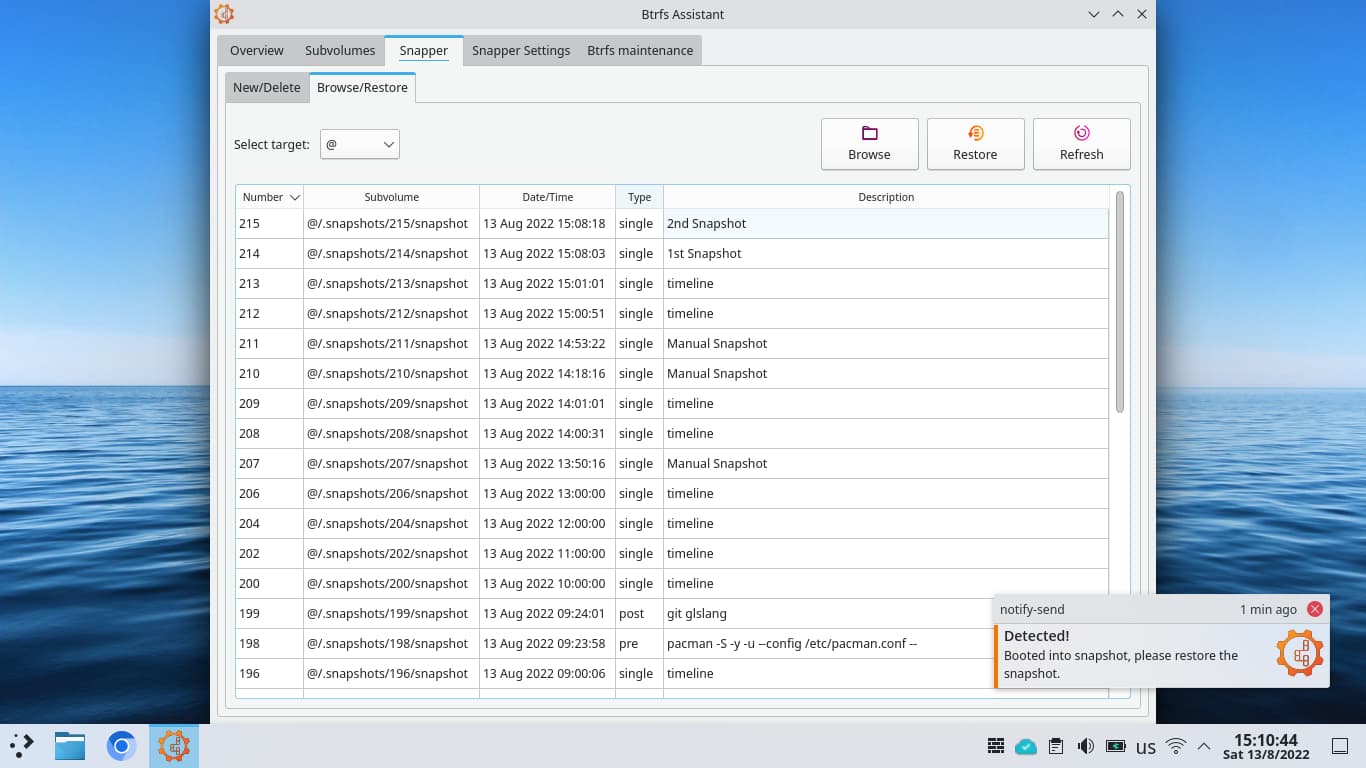The image size is (1366, 768).
Task: Open the file manager from taskbar
Action: pyautogui.click(x=70, y=745)
